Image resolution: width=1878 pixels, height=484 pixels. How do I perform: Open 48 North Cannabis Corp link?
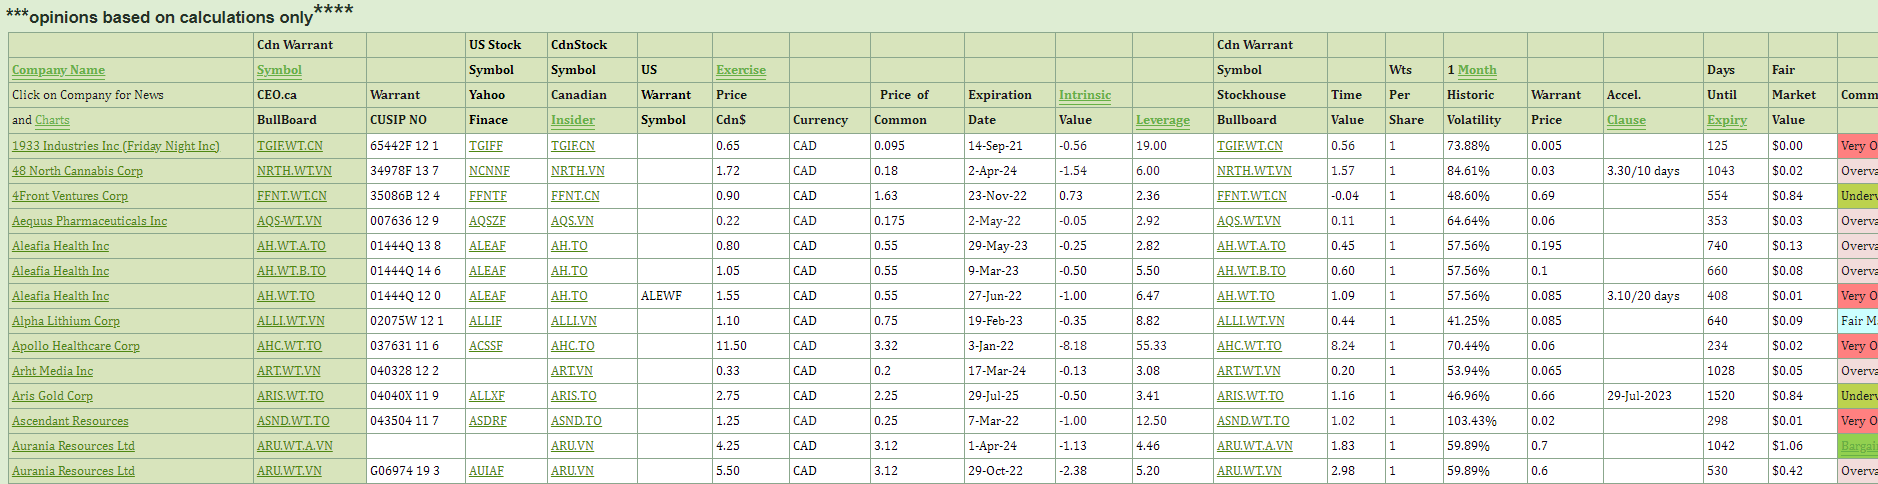click(77, 171)
